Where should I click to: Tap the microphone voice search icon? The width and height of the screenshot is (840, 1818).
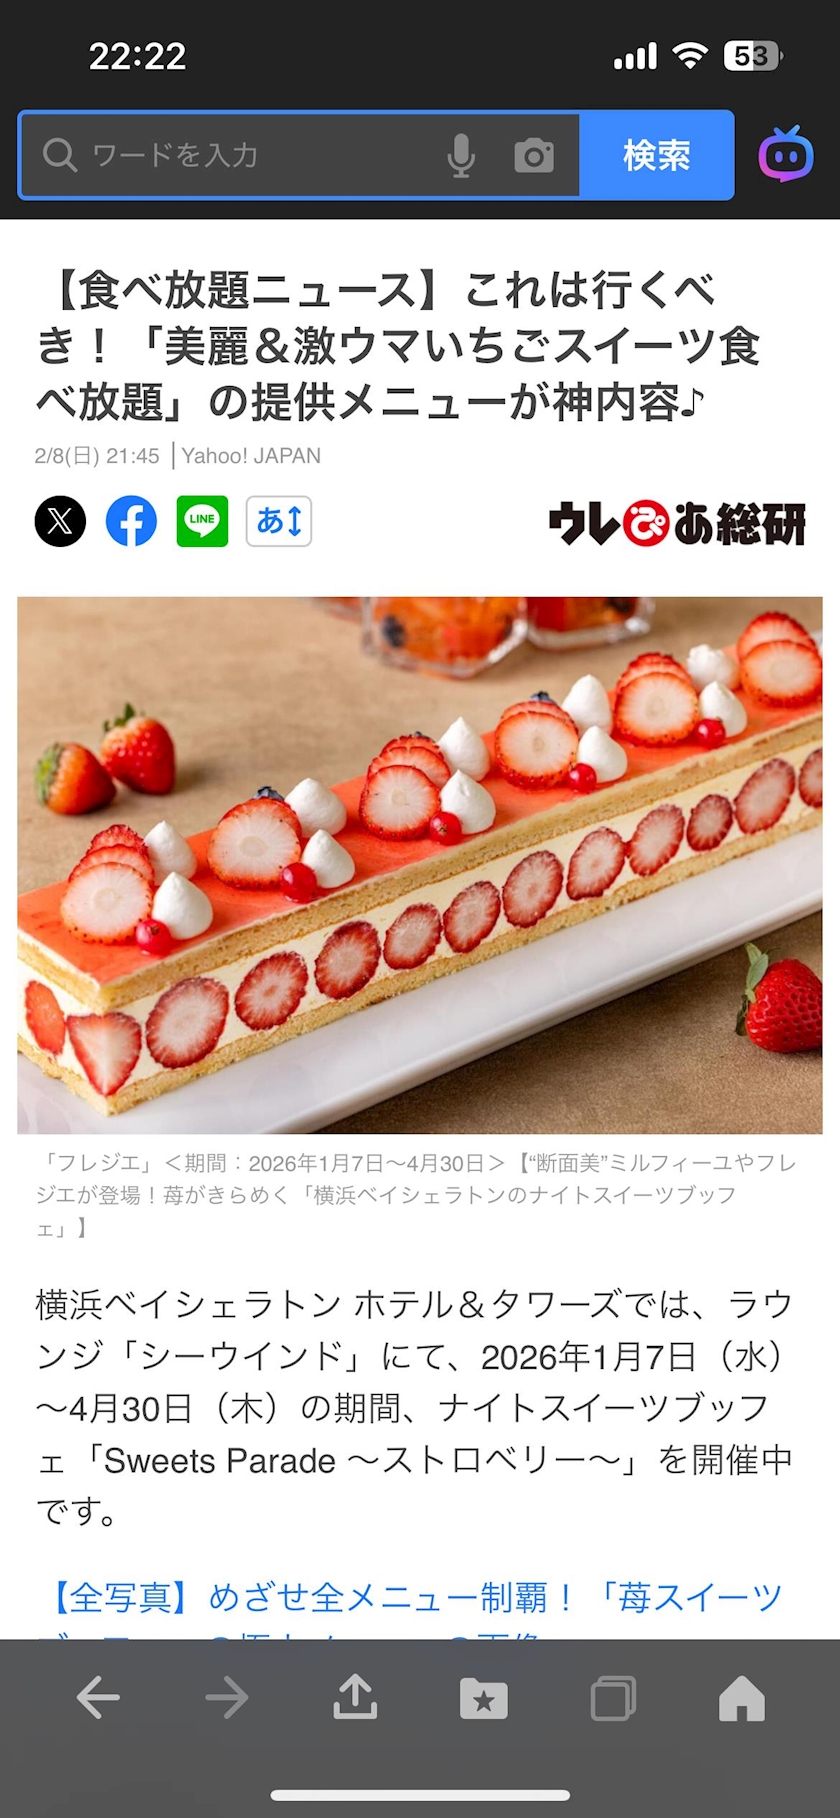(x=461, y=156)
